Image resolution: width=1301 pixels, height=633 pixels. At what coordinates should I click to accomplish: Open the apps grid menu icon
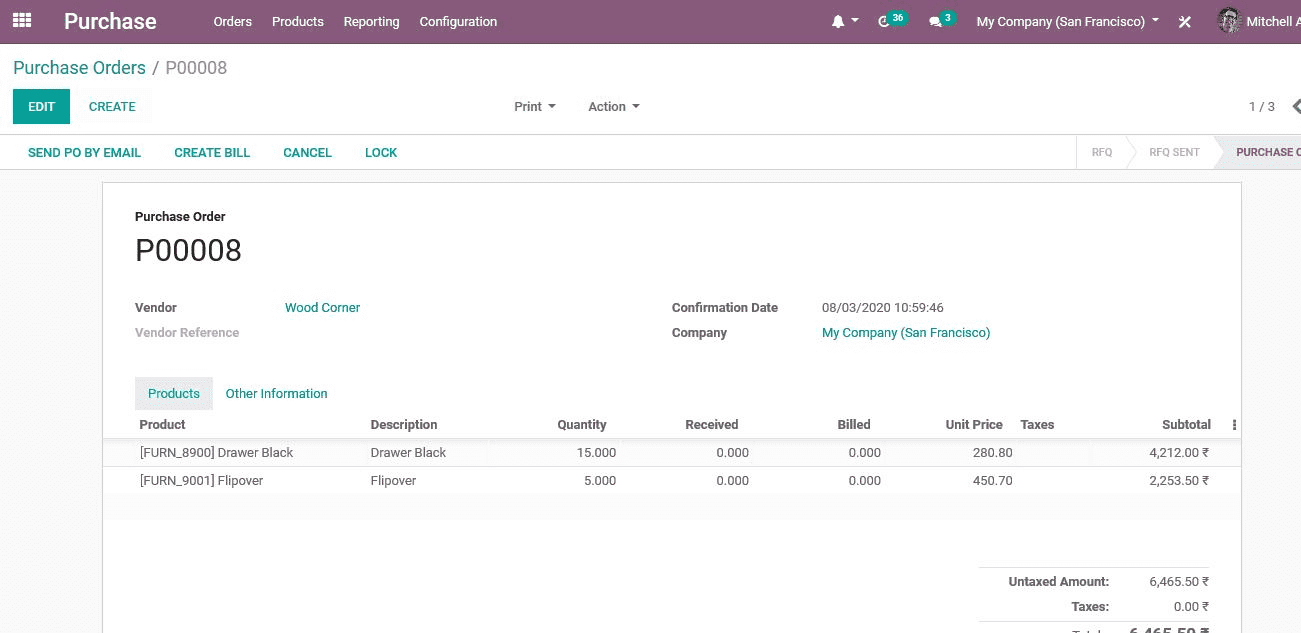point(22,21)
